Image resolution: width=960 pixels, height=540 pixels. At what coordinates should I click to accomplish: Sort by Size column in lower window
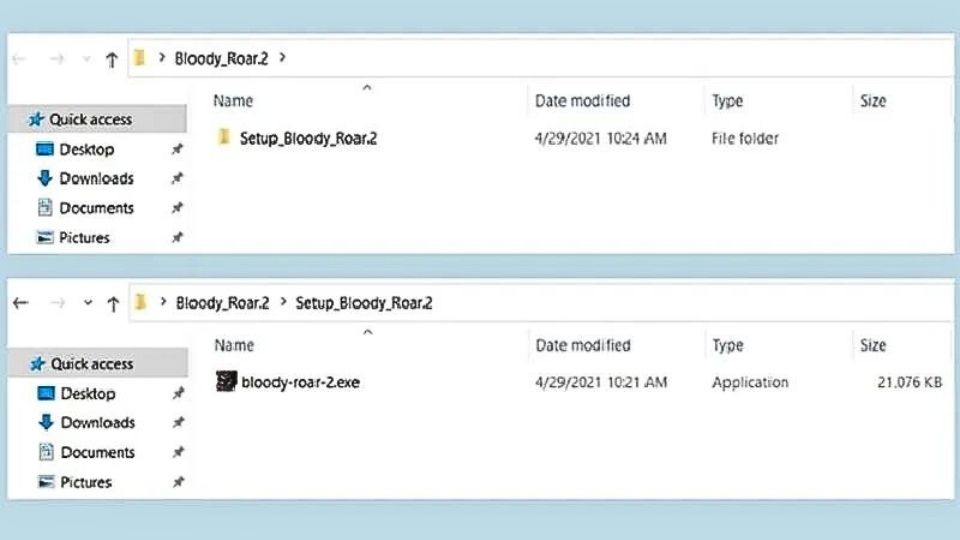coord(873,345)
